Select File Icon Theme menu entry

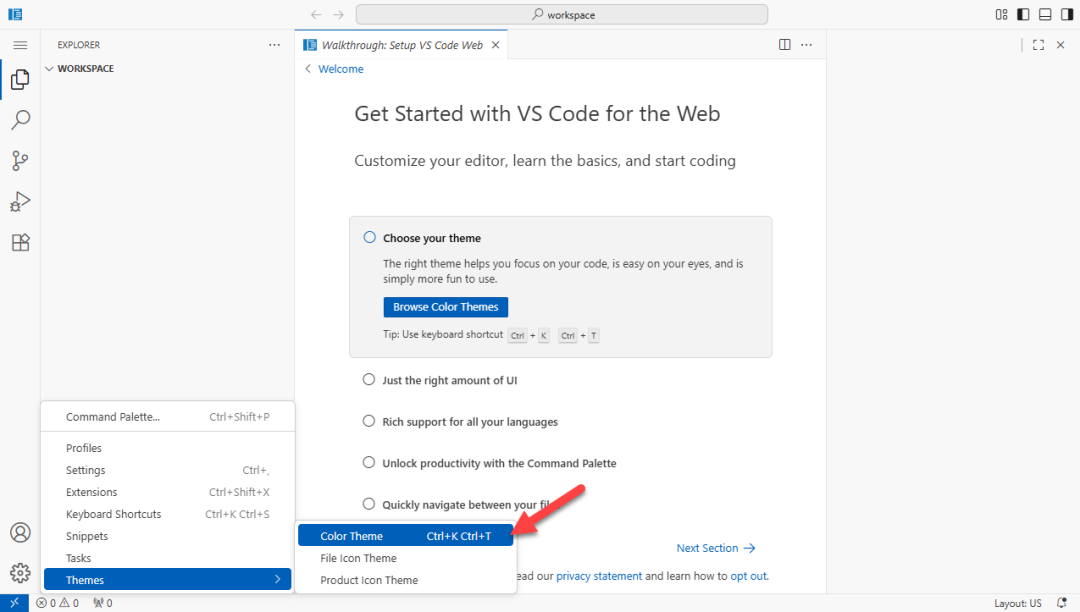[x=358, y=558]
